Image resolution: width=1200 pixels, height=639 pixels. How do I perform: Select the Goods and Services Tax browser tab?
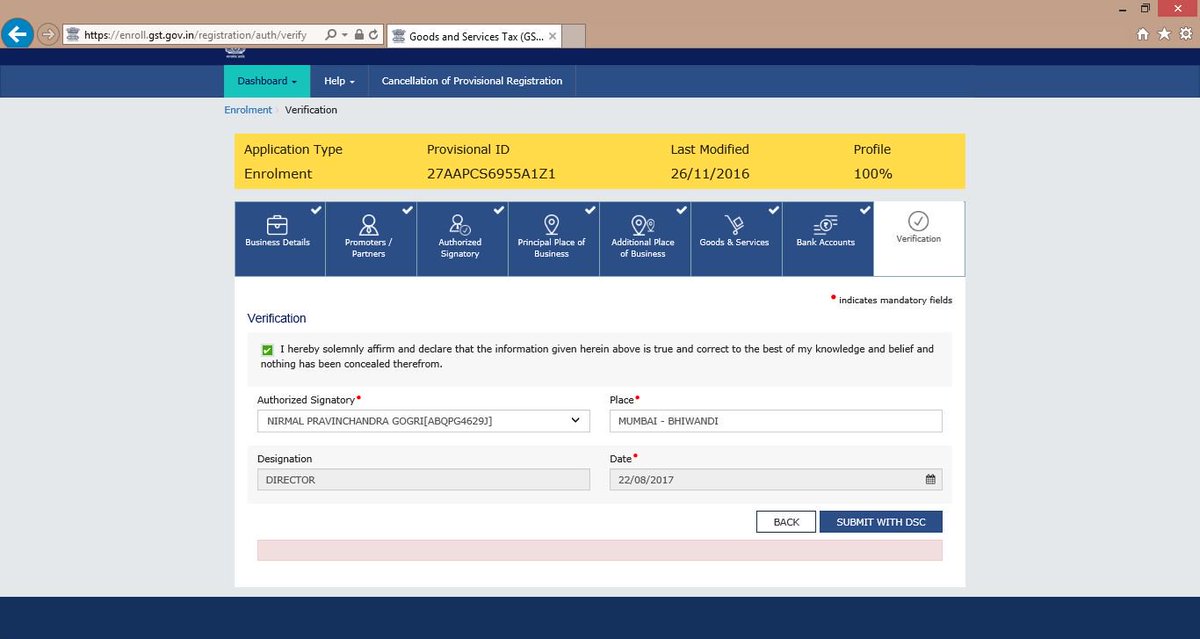point(475,36)
